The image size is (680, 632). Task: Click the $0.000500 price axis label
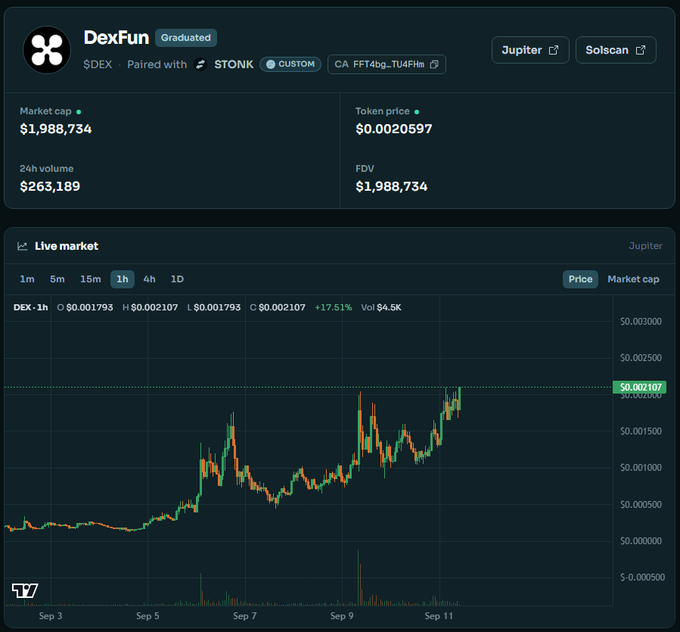(641, 504)
